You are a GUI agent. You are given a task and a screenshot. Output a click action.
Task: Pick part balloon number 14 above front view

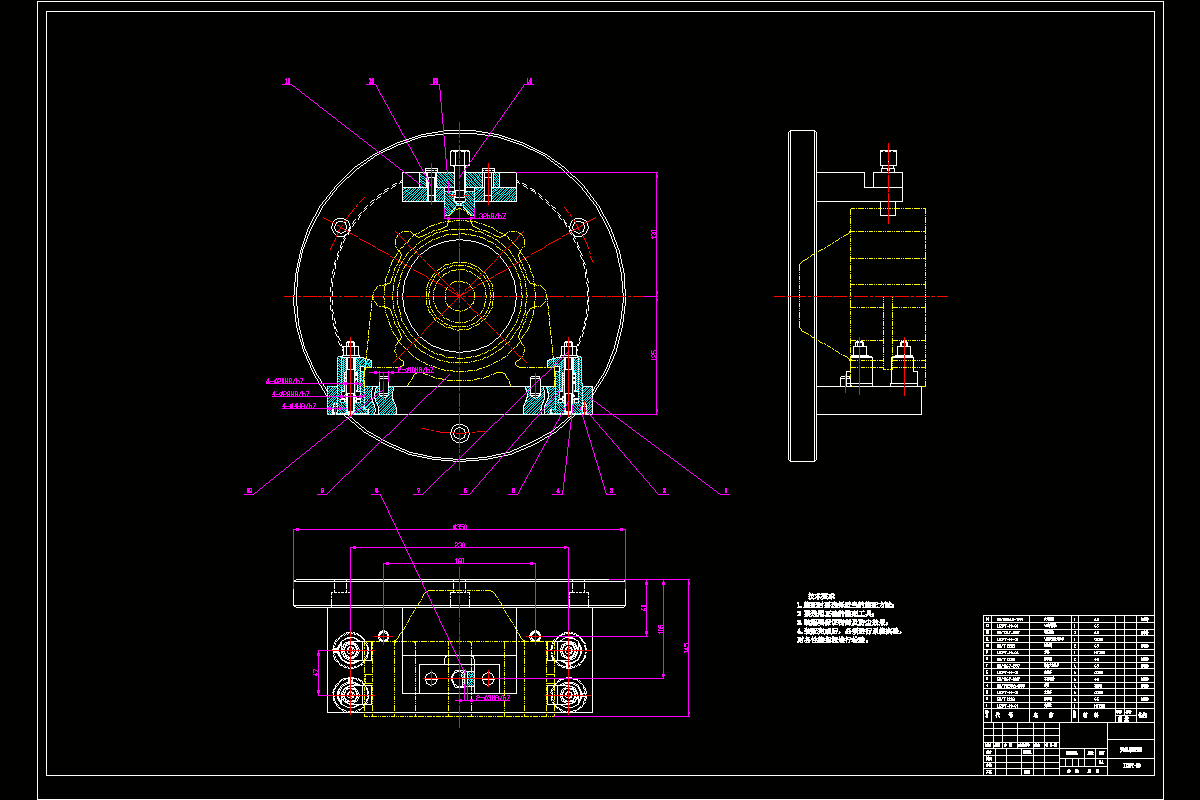pyautogui.click(x=529, y=81)
